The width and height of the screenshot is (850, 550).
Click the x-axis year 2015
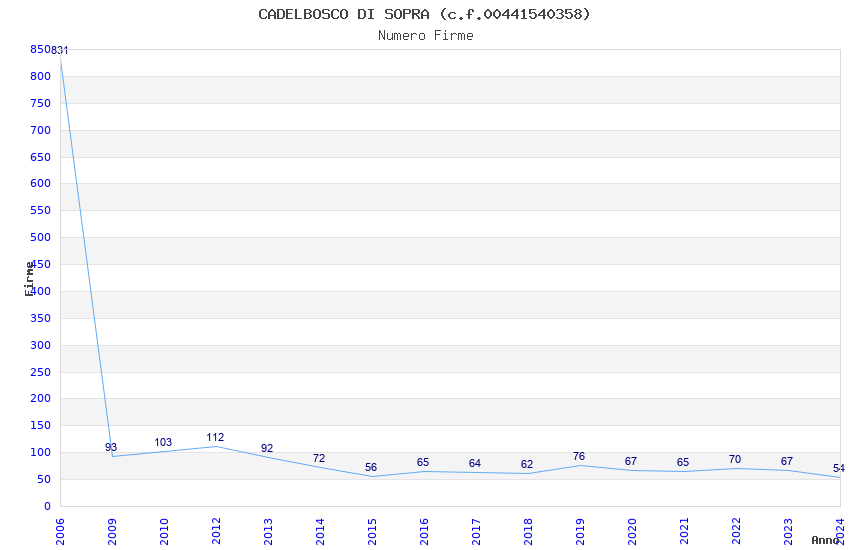[x=372, y=532]
